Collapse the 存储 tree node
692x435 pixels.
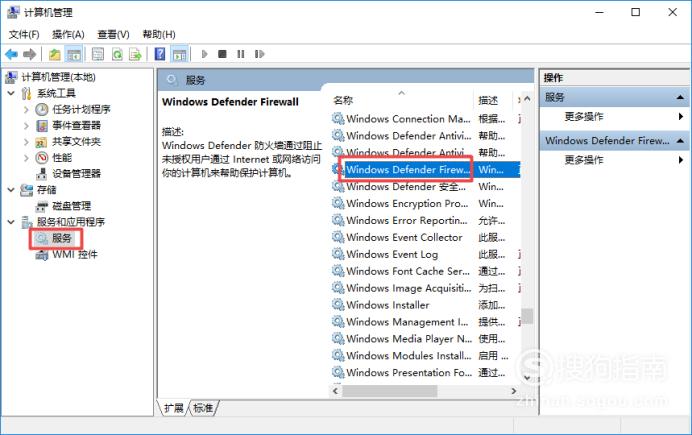point(11,190)
